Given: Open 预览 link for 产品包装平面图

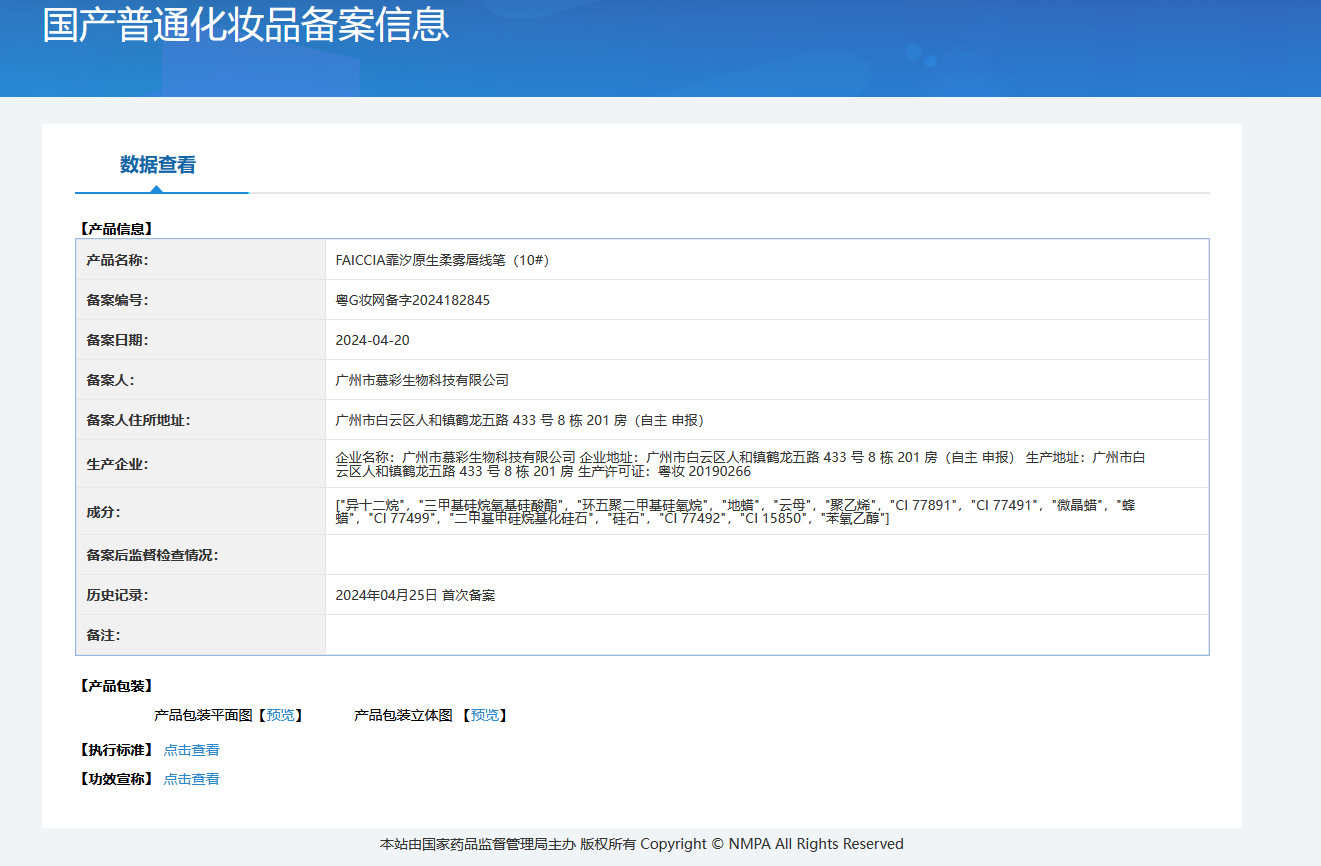Looking at the screenshot, I should click(x=280, y=715).
